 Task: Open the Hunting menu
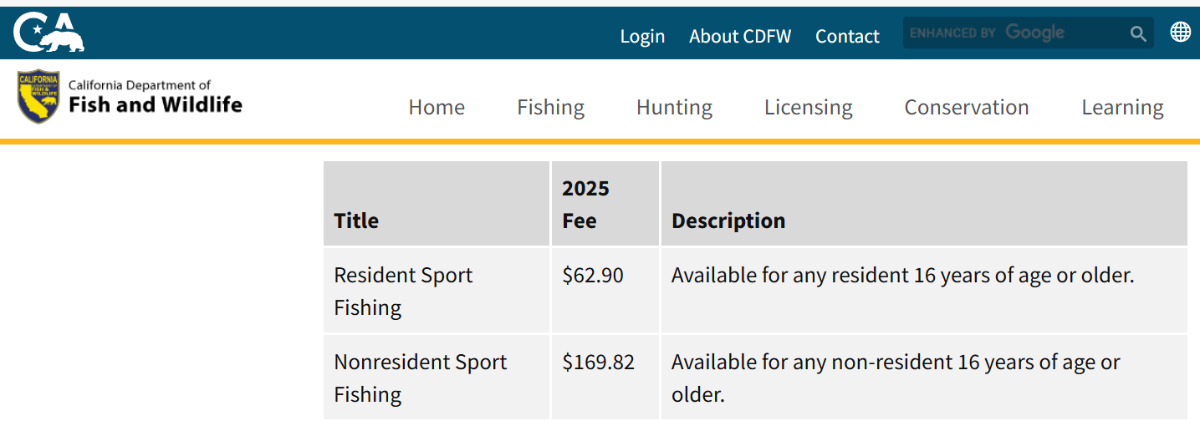tap(674, 107)
